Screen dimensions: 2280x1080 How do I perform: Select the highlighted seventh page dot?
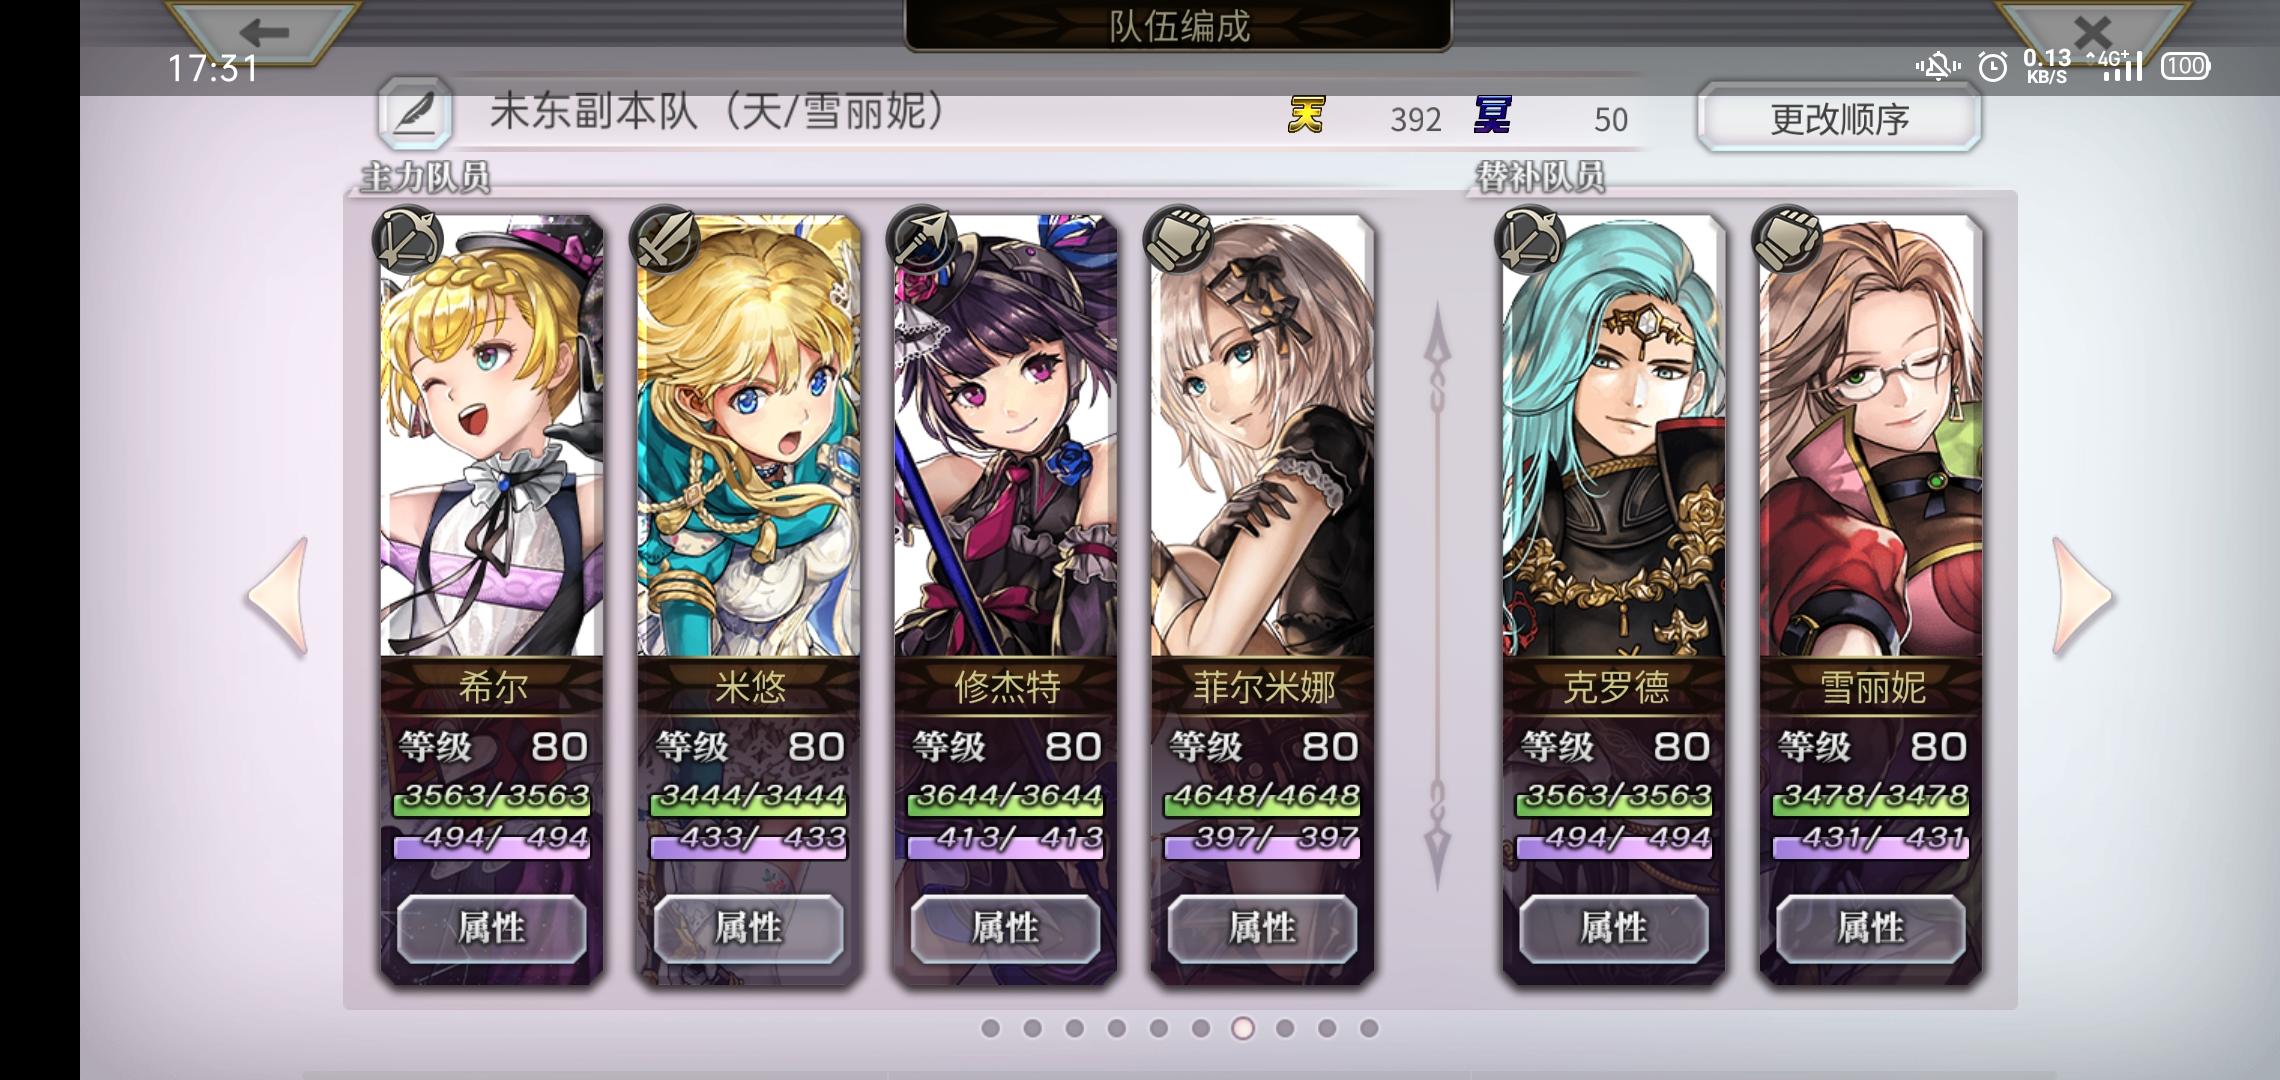[1243, 1028]
